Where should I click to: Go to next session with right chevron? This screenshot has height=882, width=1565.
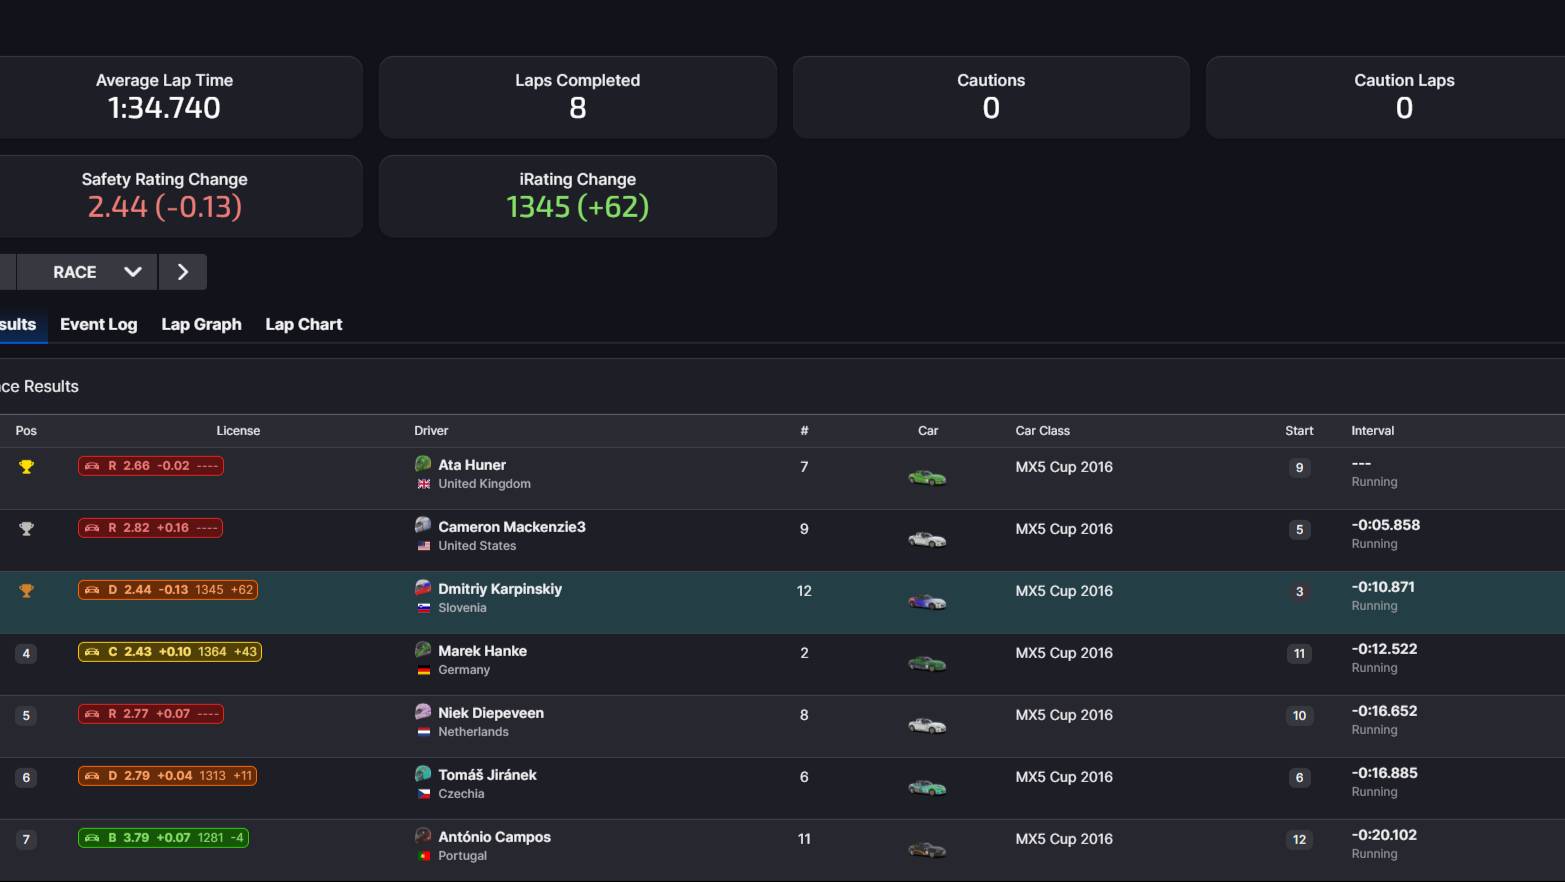tap(182, 272)
